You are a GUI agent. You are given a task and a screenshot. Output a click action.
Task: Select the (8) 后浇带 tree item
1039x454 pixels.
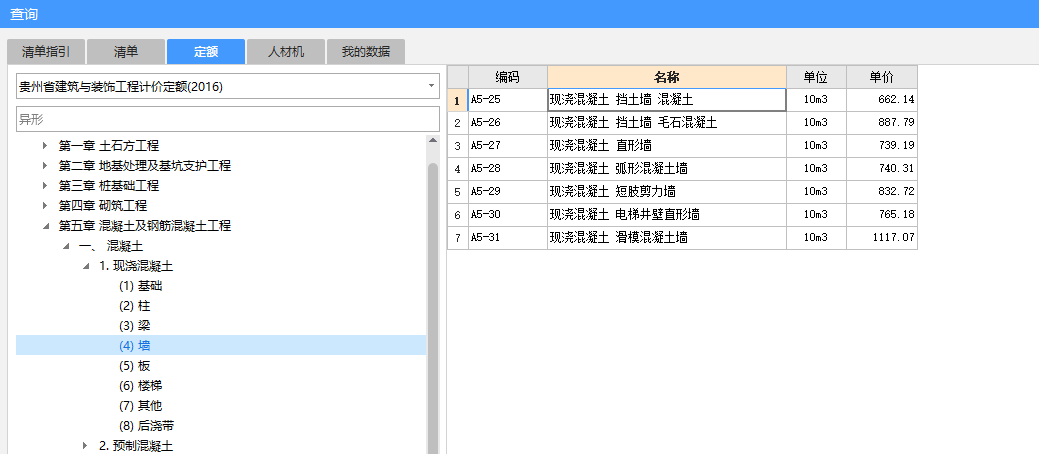(x=146, y=426)
